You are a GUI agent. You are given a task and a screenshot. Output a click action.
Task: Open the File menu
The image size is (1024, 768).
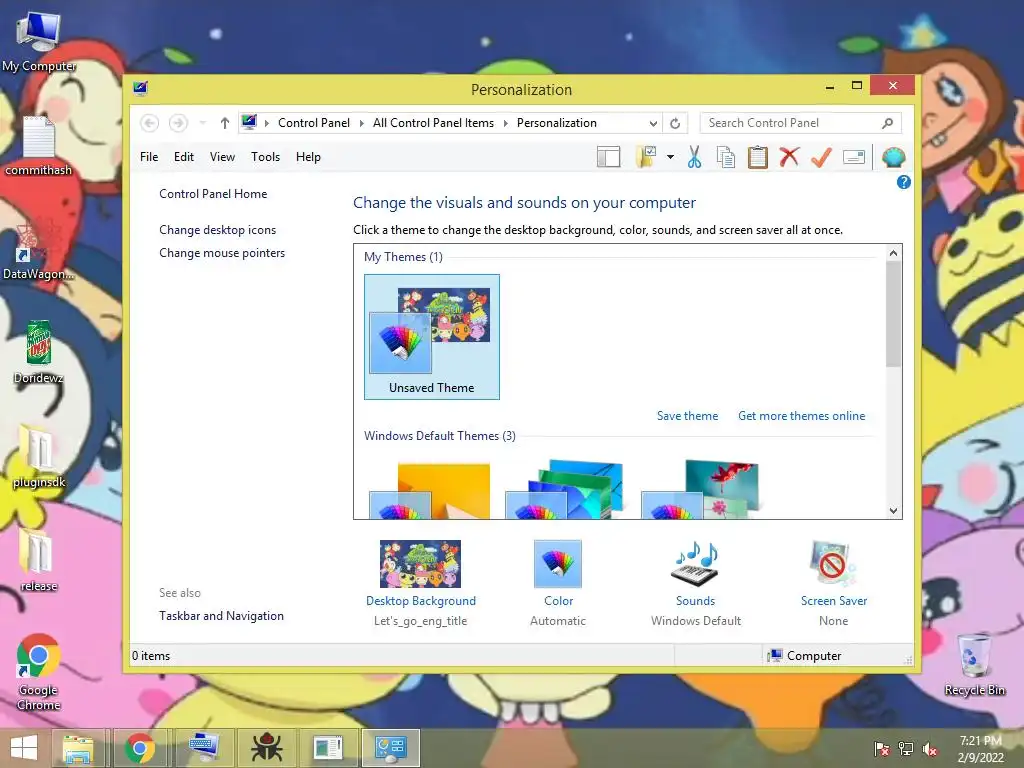pos(149,157)
